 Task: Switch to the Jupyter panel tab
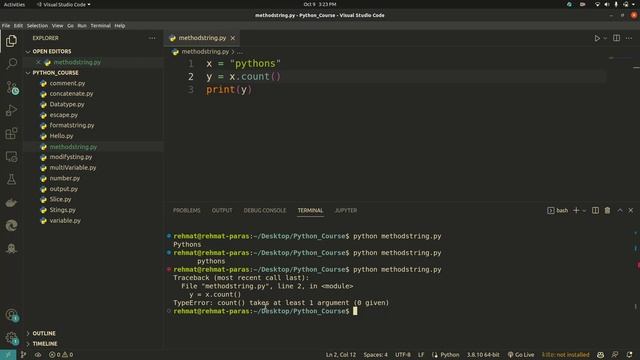click(x=346, y=211)
